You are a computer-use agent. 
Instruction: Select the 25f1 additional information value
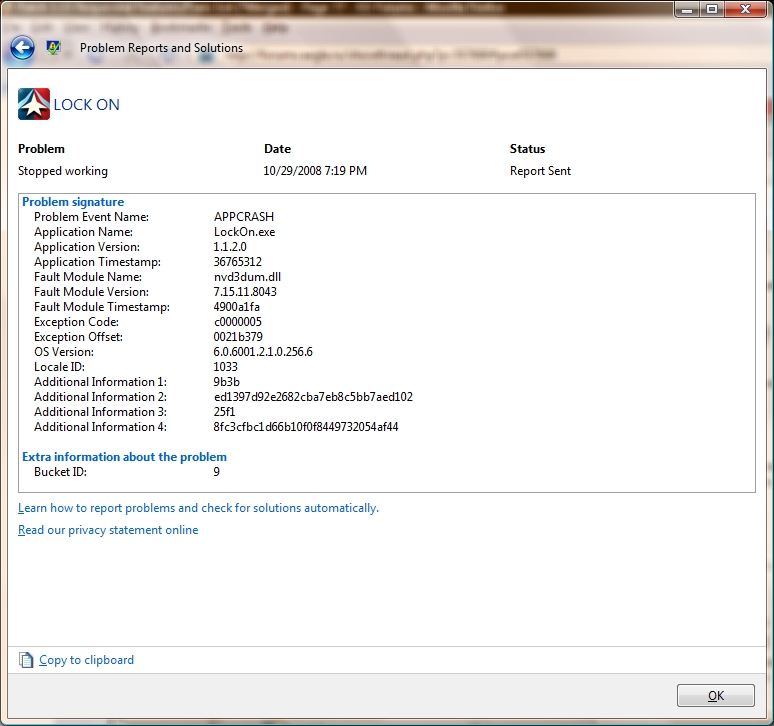224,412
